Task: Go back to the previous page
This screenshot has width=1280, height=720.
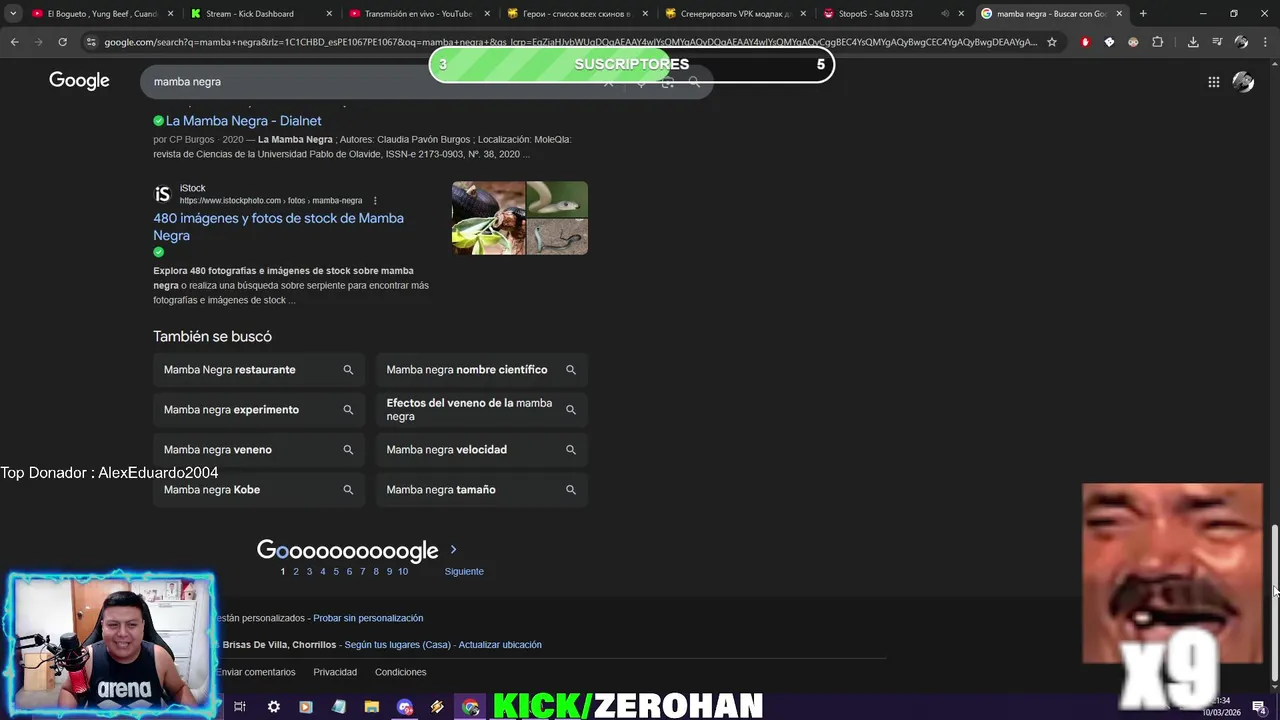Action: click(14, 42)
